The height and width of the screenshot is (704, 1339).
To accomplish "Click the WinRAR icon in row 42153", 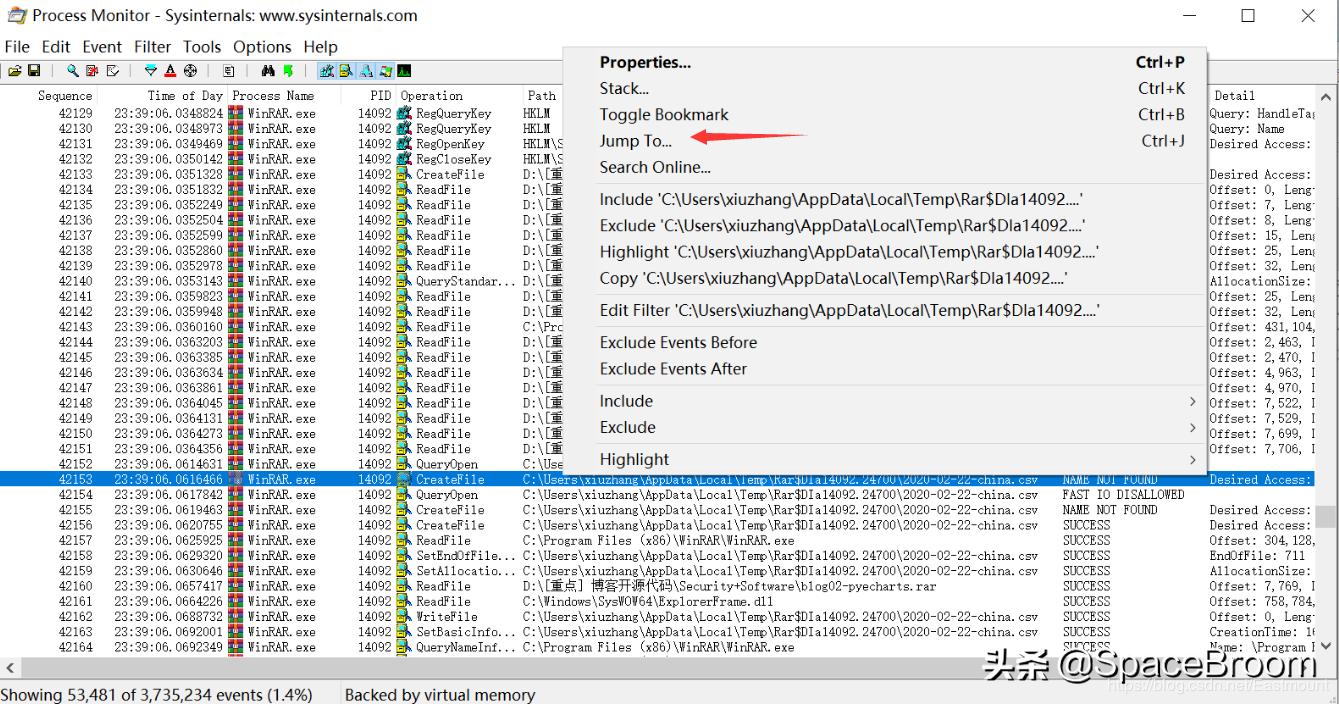I will point(236,480).
